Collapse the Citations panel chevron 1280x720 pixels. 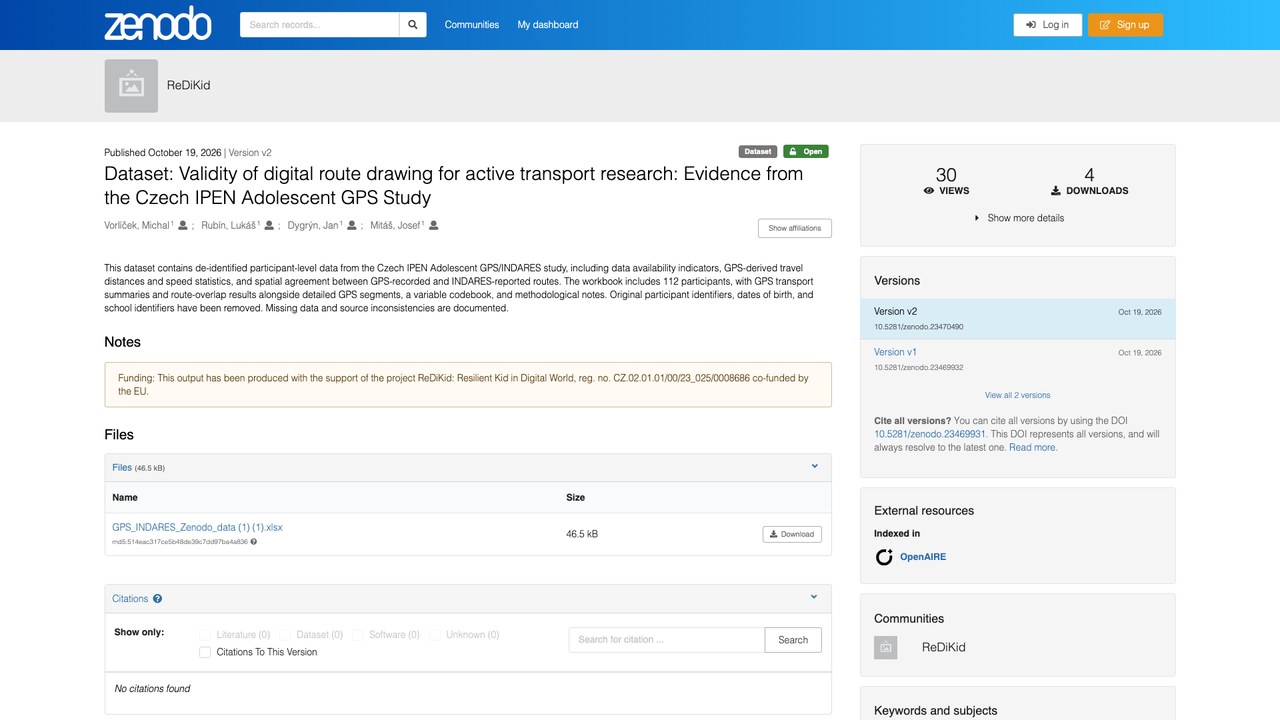click(815, 598)
